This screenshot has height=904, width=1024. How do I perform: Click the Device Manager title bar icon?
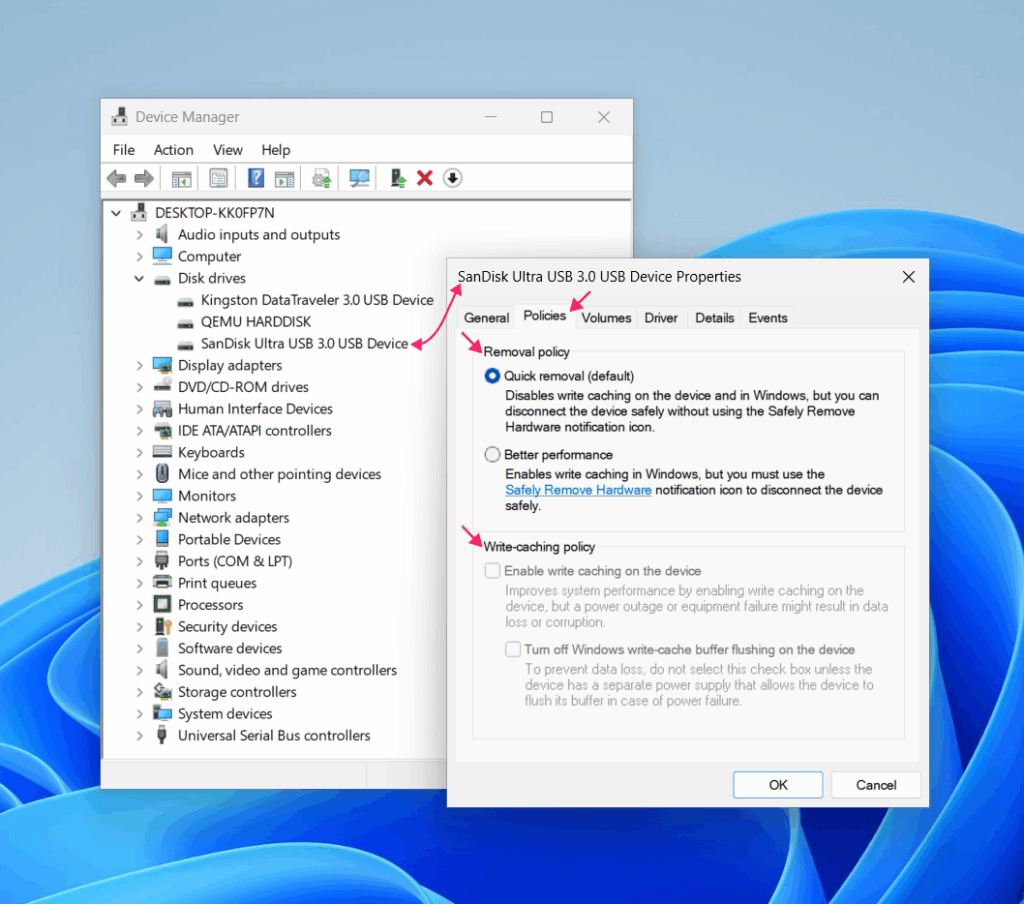(120, 116)
